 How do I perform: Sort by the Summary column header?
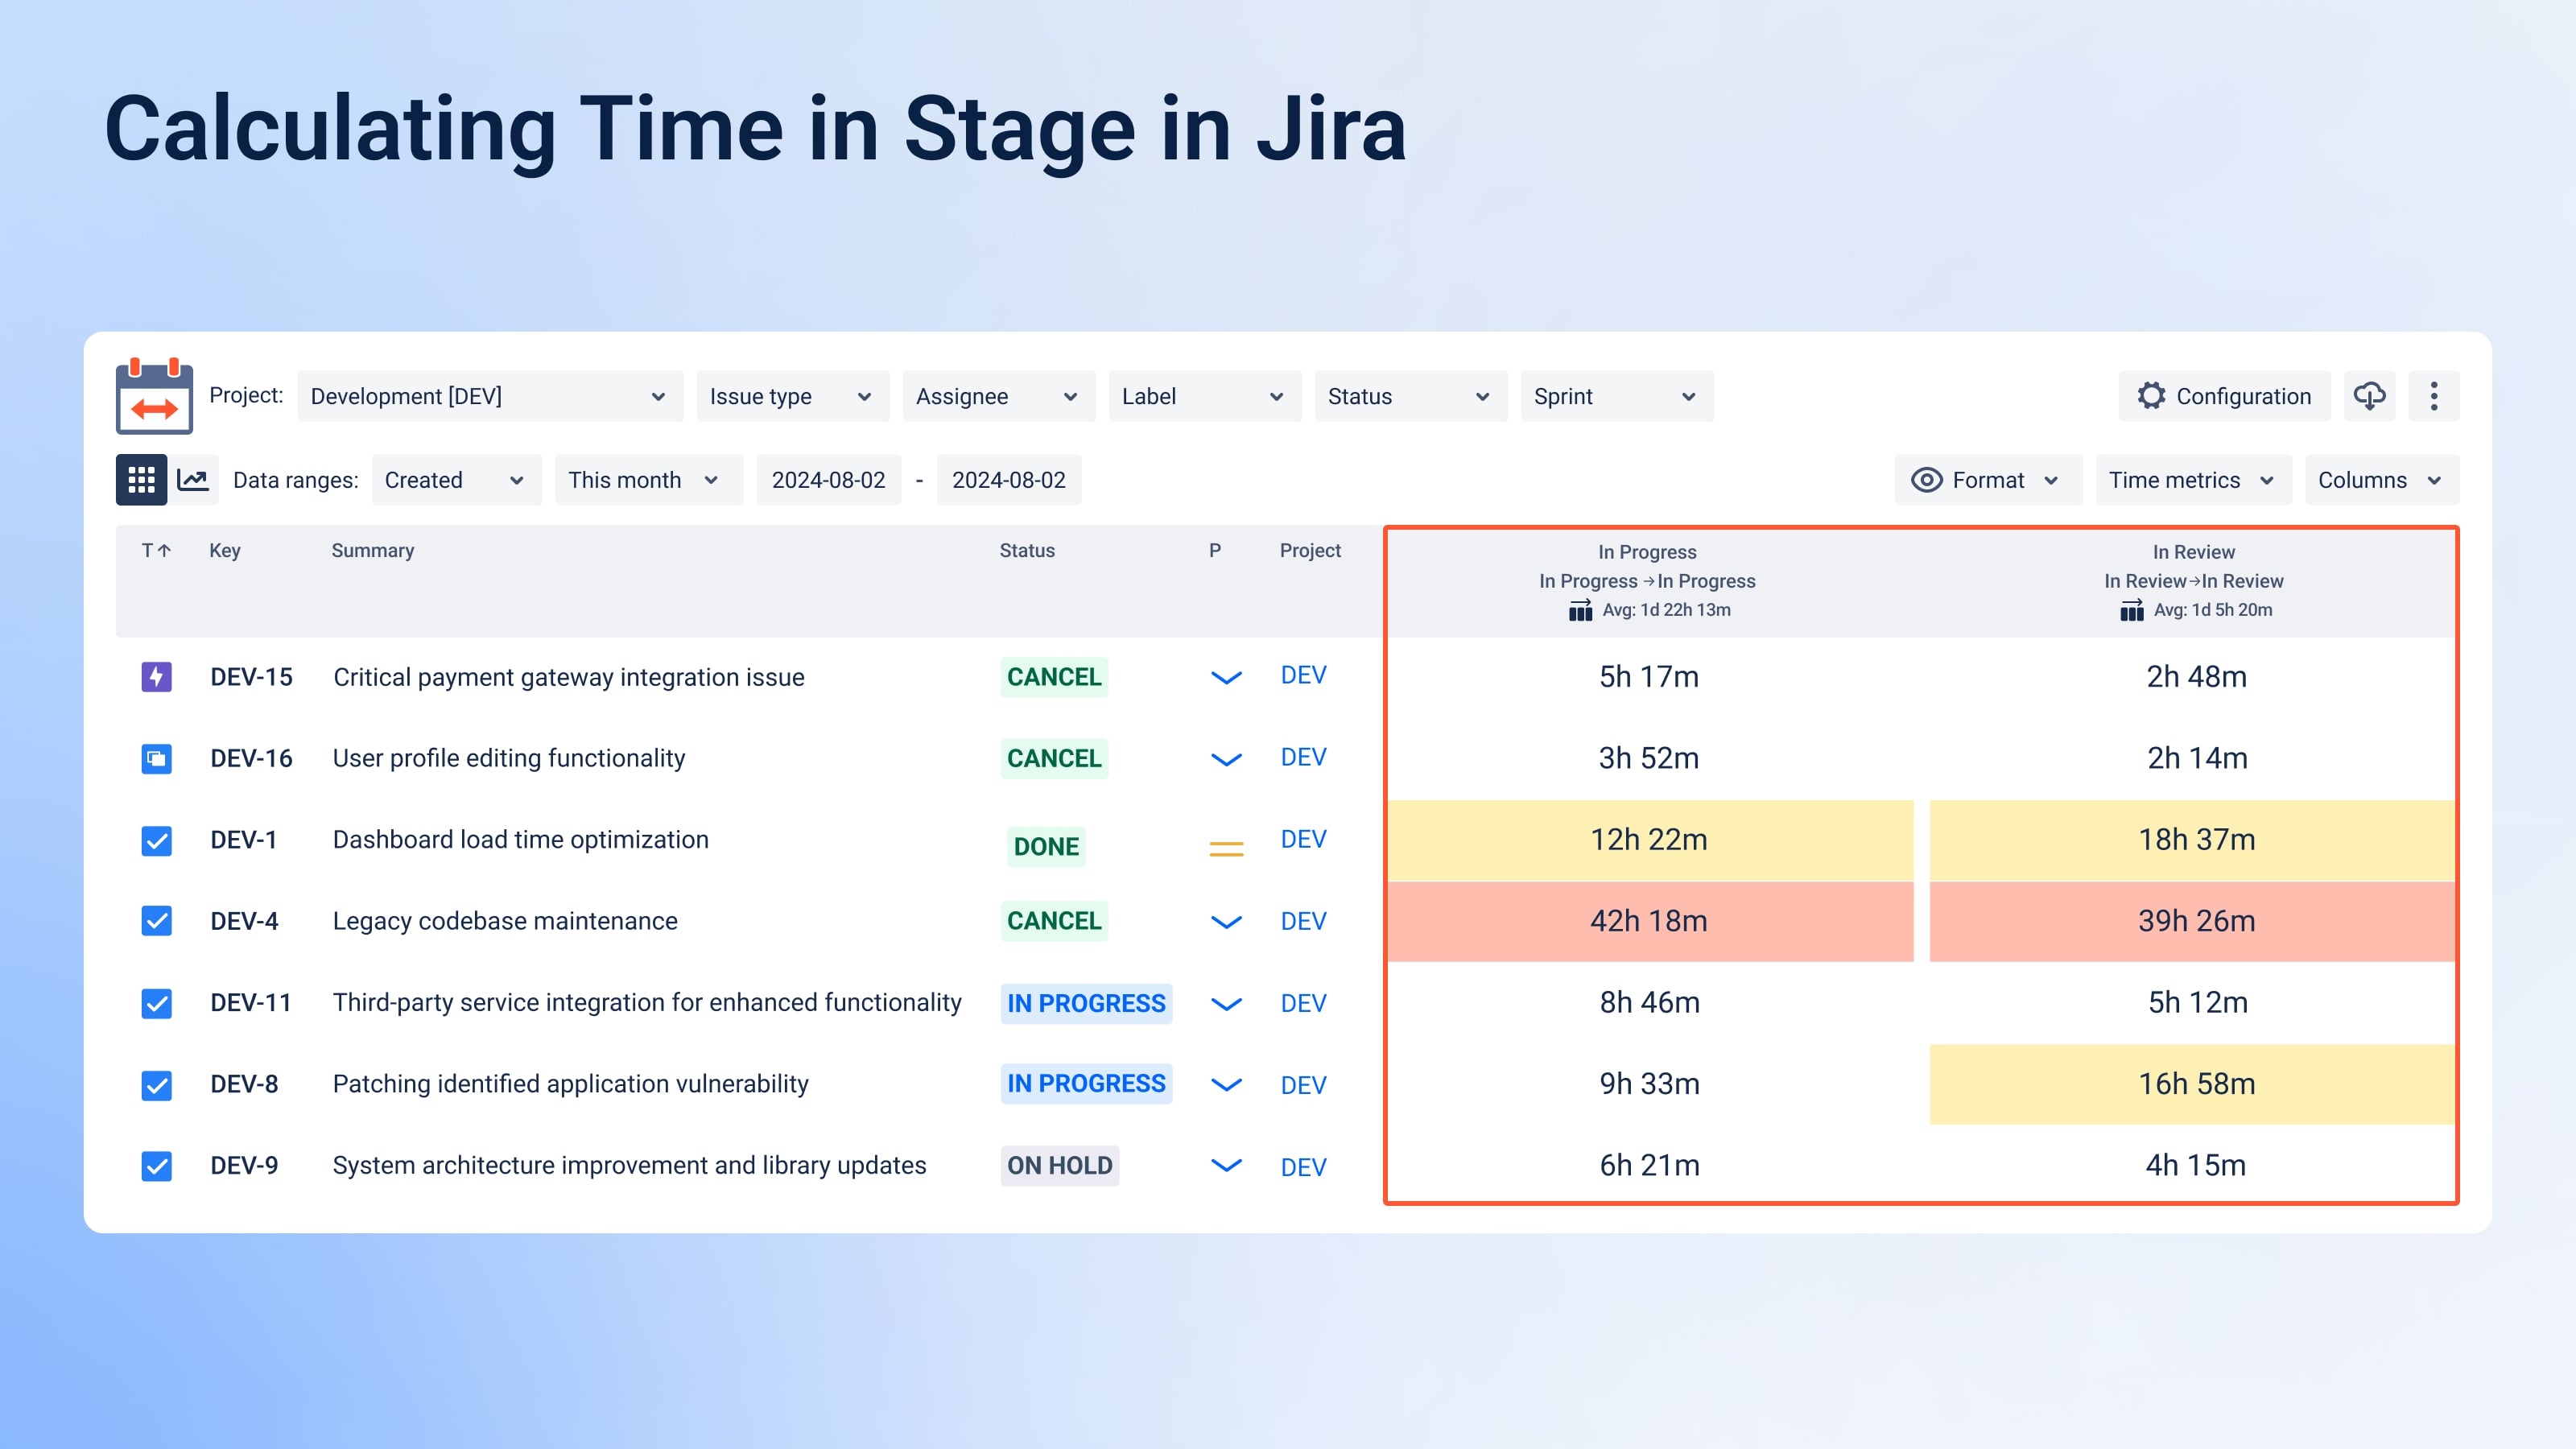(x=372, y=550)
